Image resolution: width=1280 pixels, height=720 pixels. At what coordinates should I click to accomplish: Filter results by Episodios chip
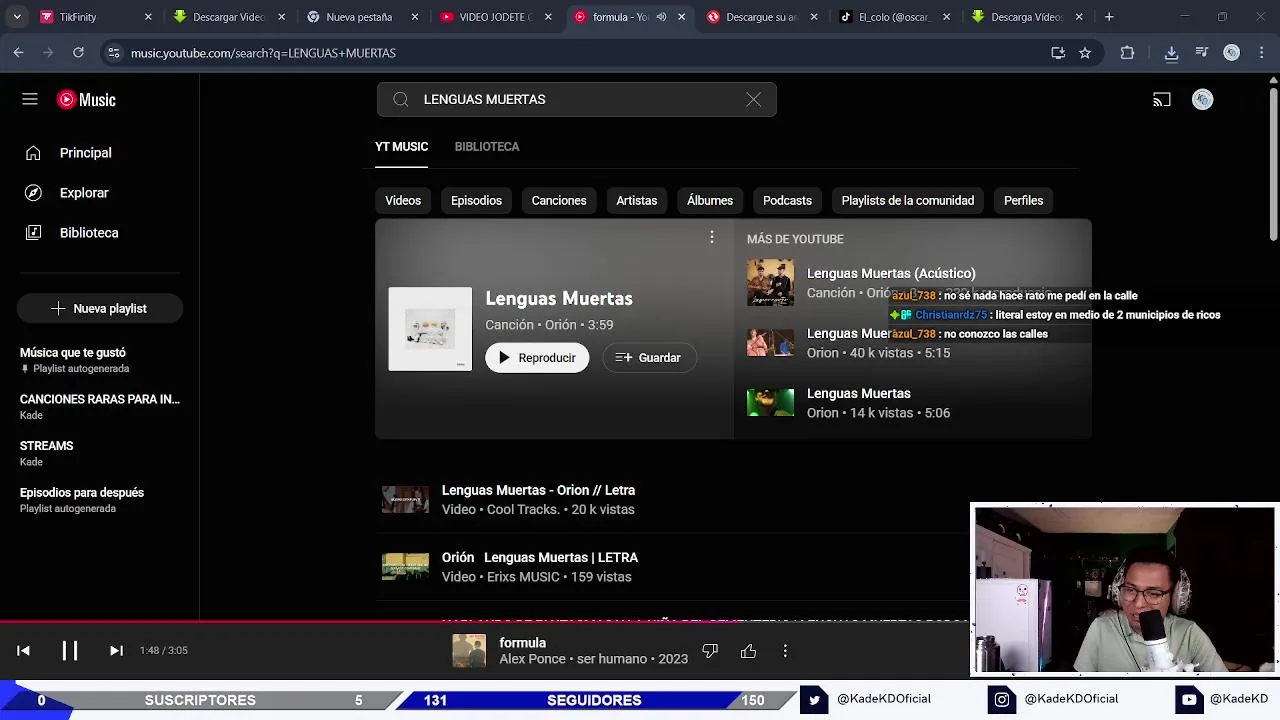tap(476, 201)
